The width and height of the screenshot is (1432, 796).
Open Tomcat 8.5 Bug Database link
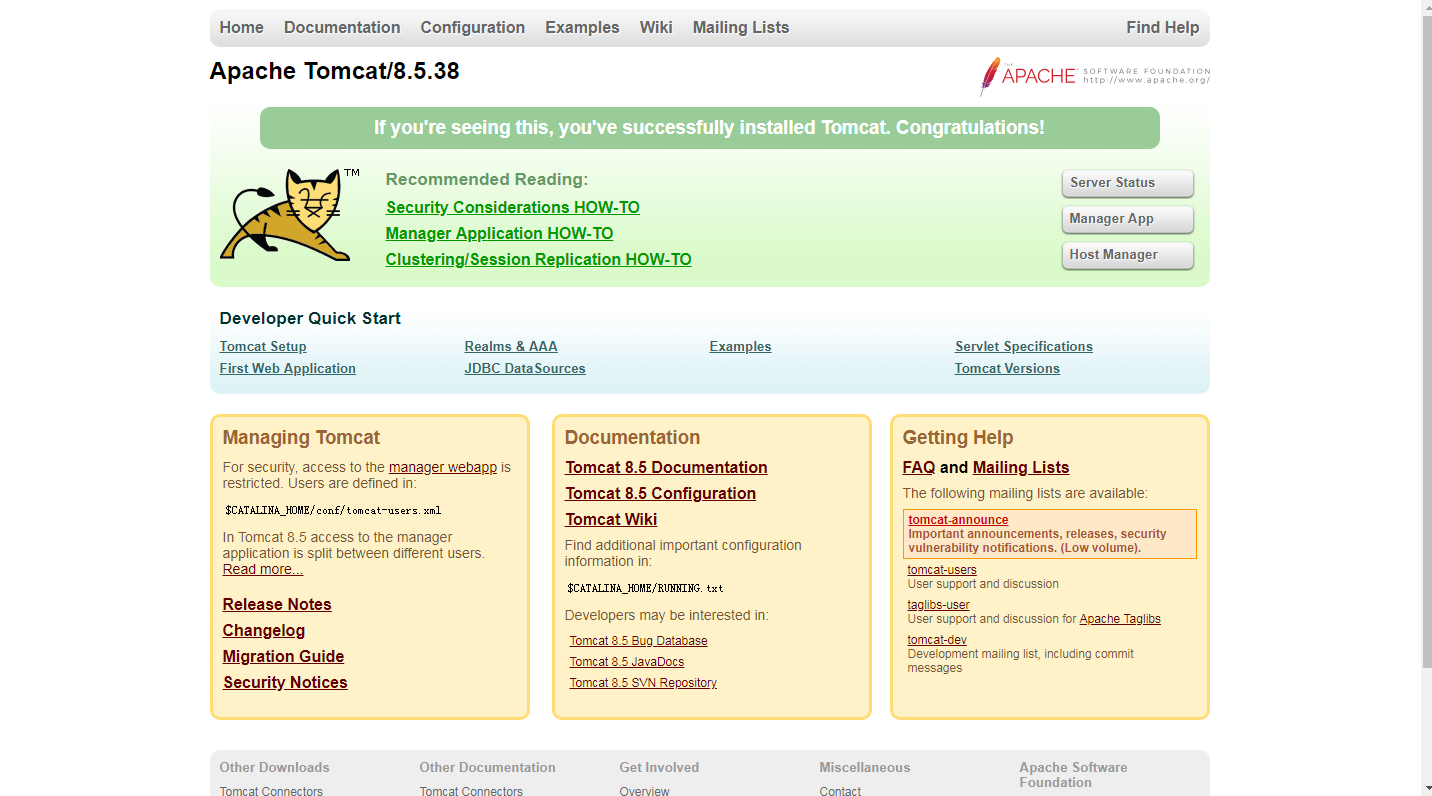638,641
